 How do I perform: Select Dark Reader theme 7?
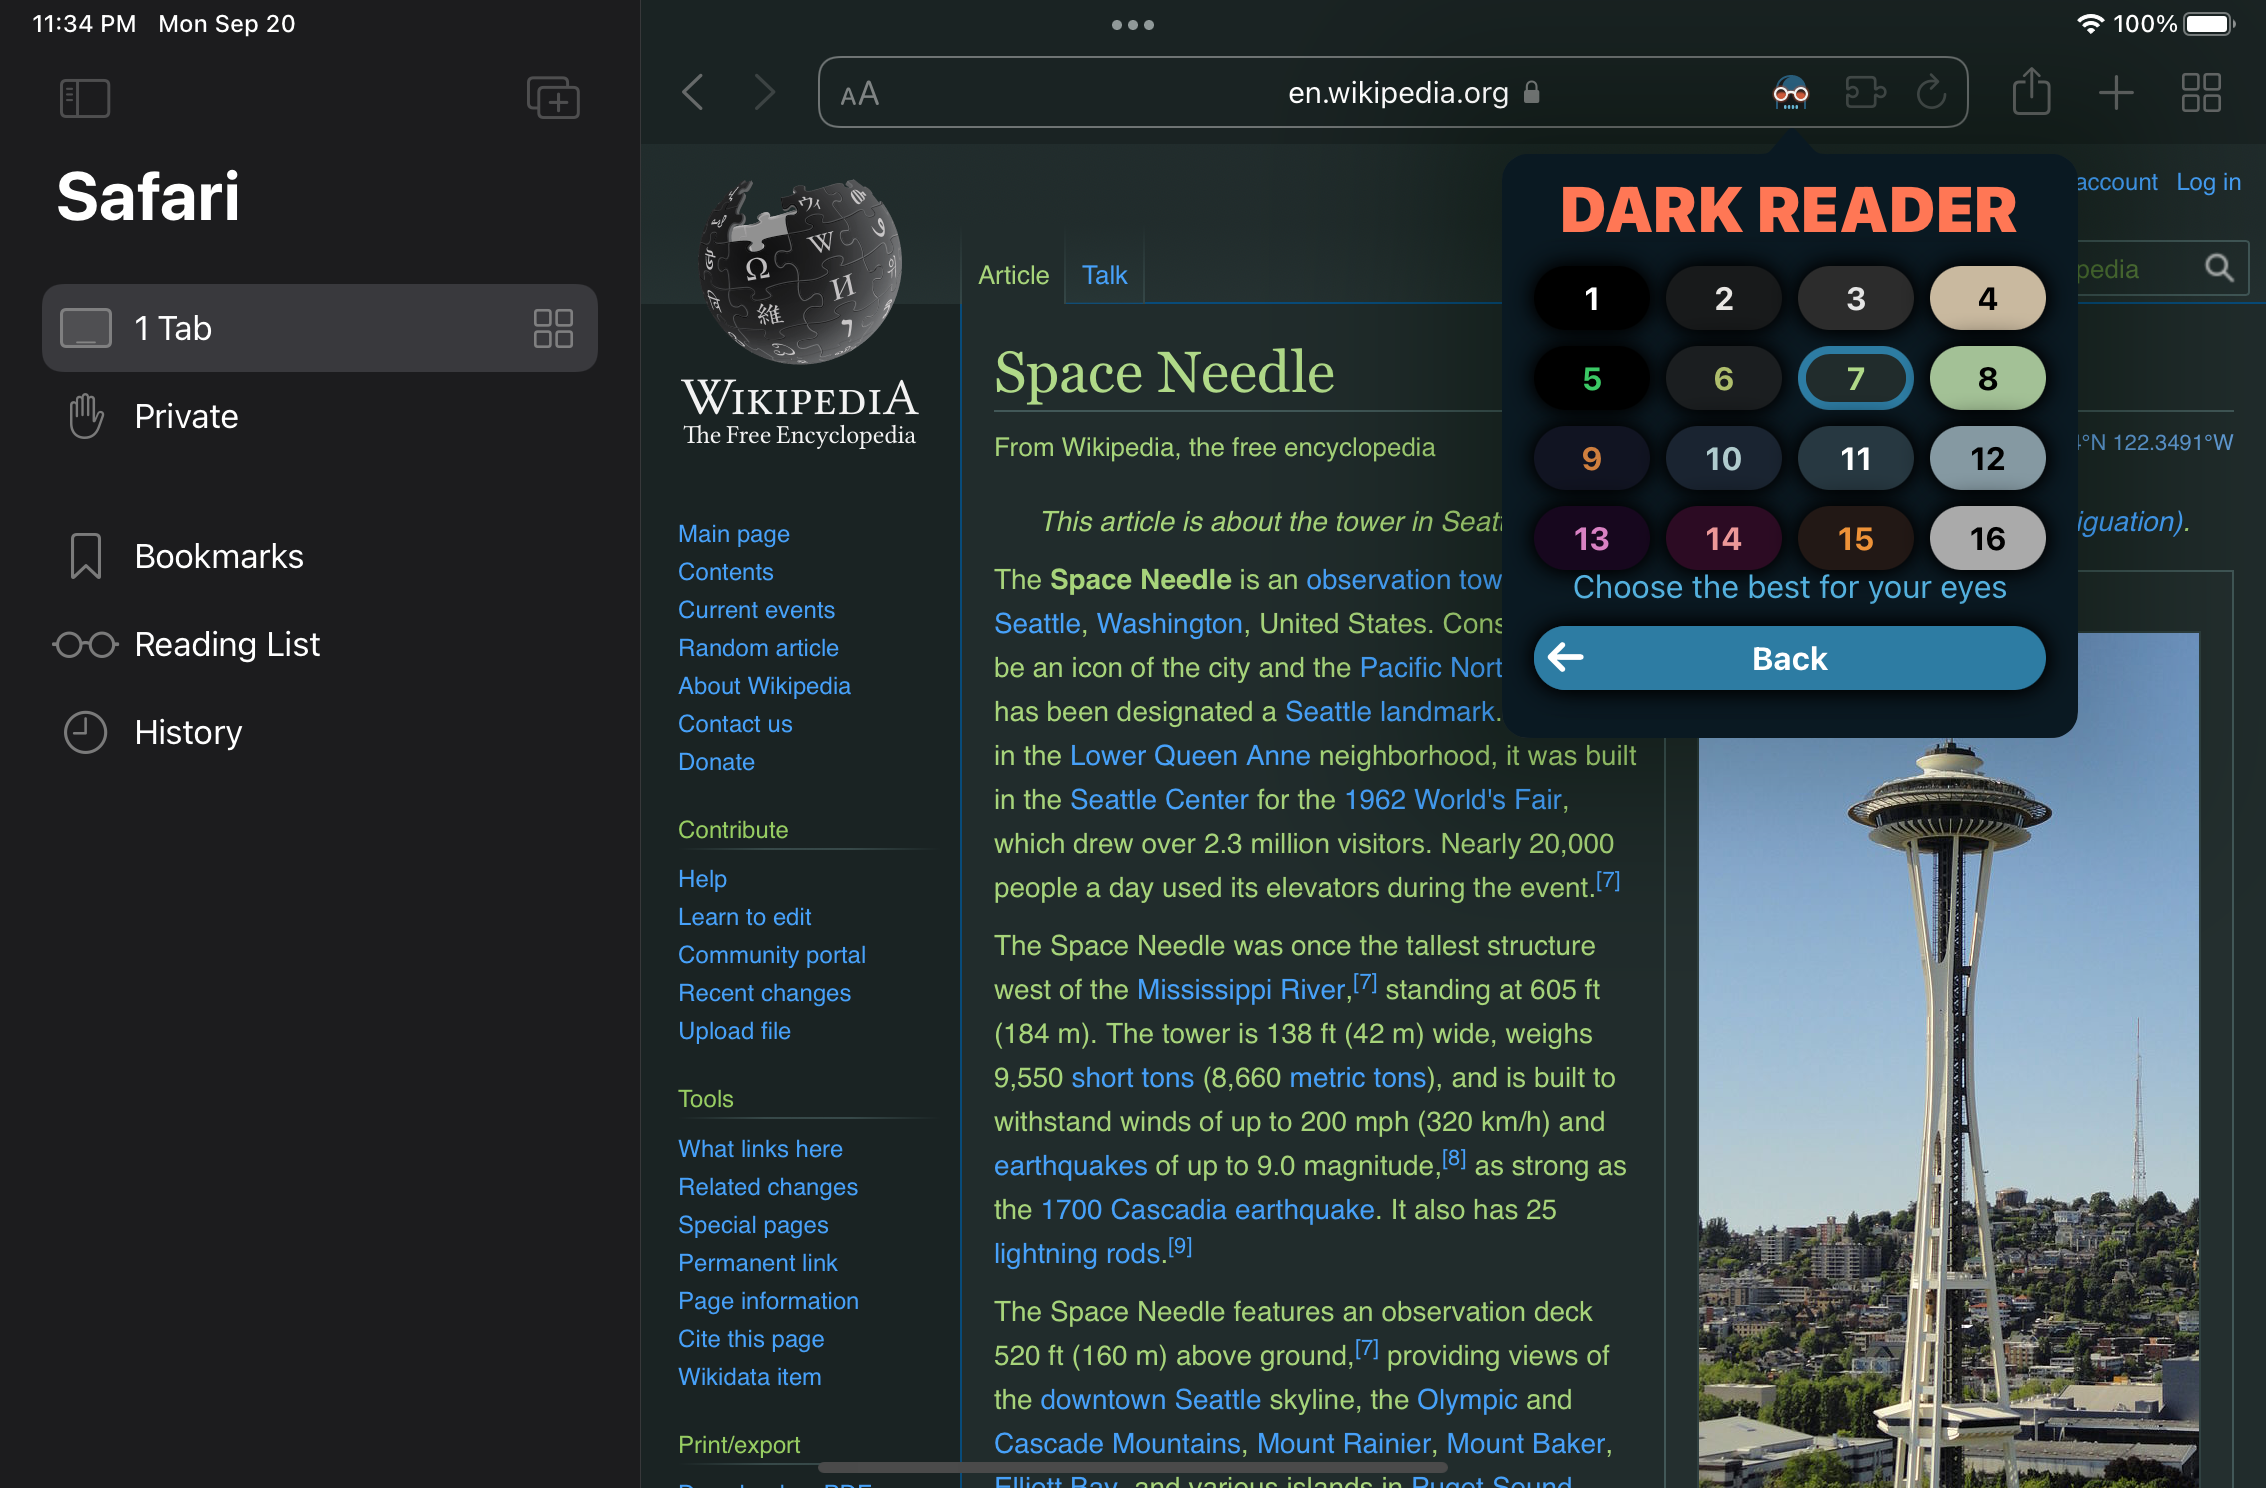coord(1855,378)
